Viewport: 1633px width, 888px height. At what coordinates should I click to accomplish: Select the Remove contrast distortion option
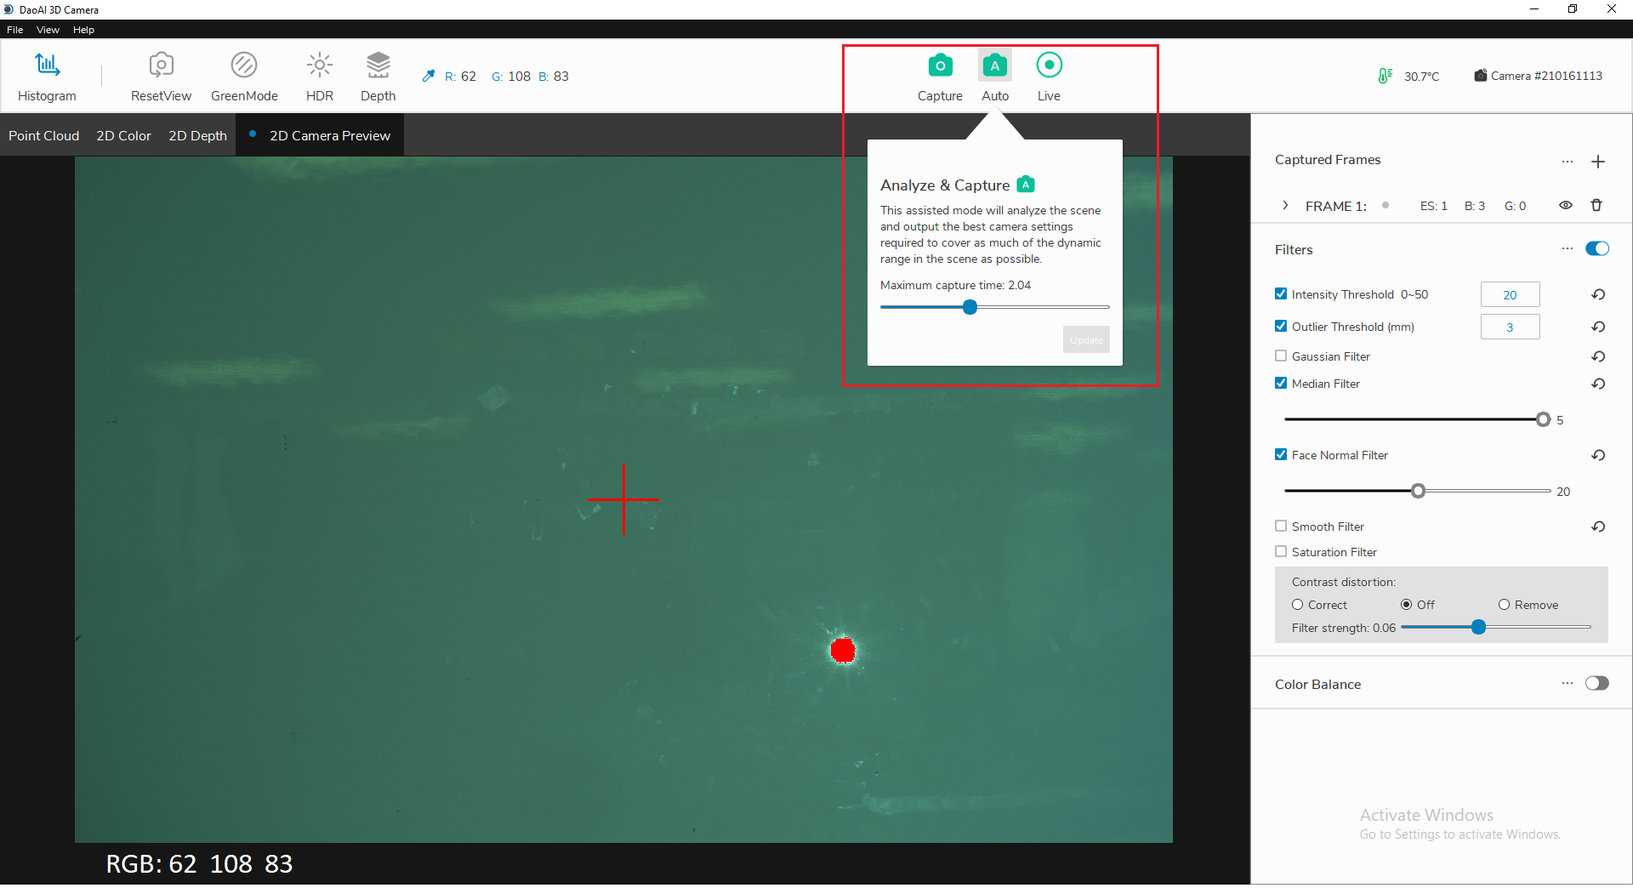pos(1504,605)
